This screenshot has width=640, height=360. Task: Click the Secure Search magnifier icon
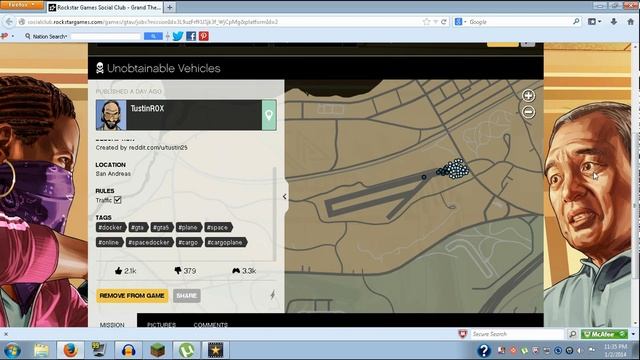tap(573, 334)
